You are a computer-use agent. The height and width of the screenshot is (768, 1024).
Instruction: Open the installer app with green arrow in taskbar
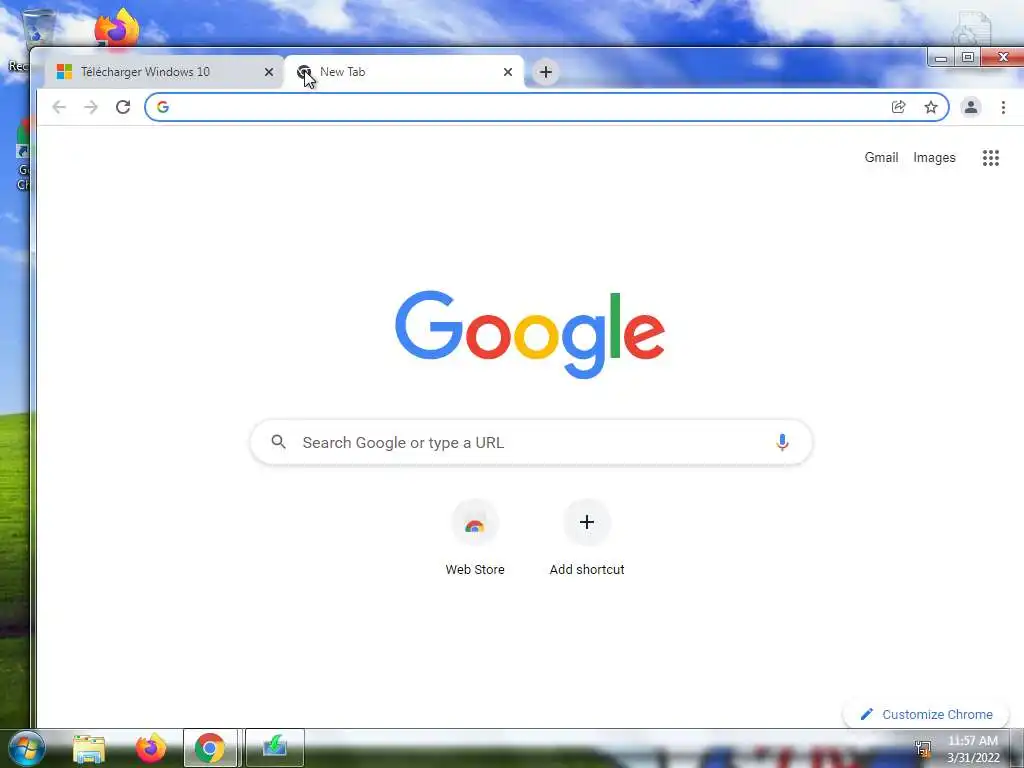pos(275,748)
